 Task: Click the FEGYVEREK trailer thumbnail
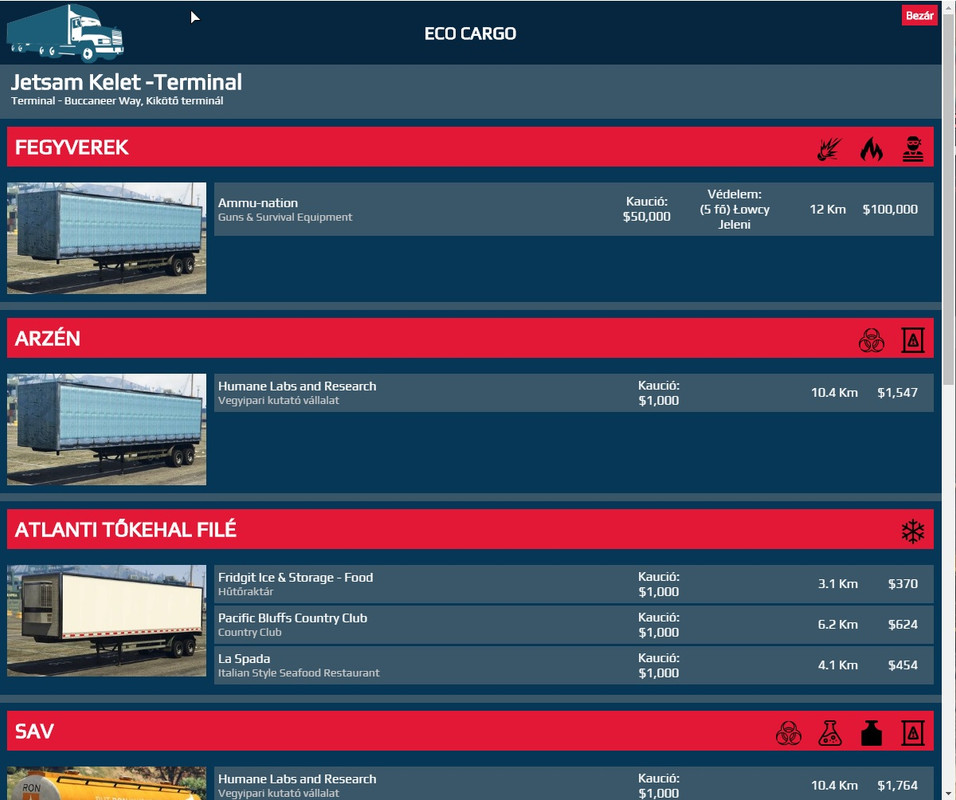[x=107, y=238]
